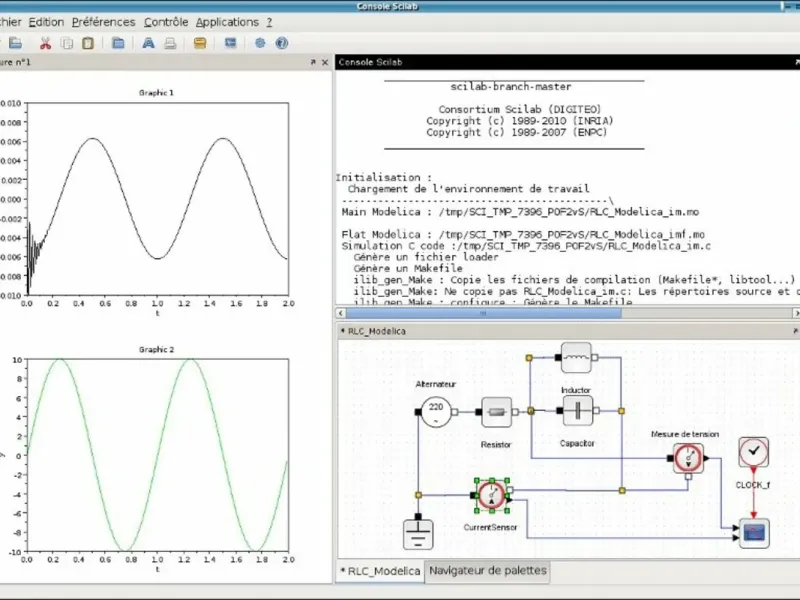Close the Figure n°1 panel
Image resolution: width=800 pixels, height=600 pixels.
(x=325, y=62)
